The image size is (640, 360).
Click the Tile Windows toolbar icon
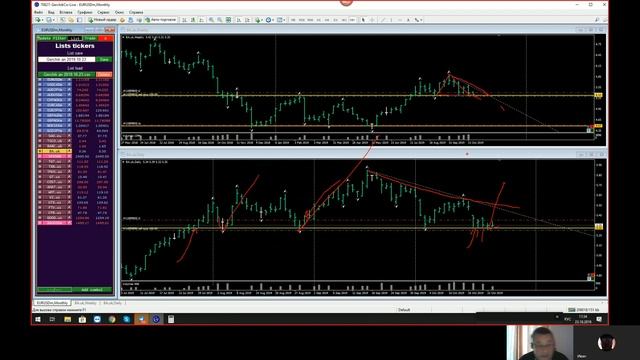tap(228, 20)
